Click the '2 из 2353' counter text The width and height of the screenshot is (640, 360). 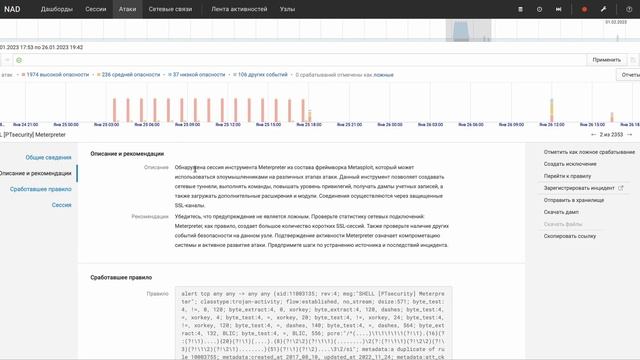point(611,135)
